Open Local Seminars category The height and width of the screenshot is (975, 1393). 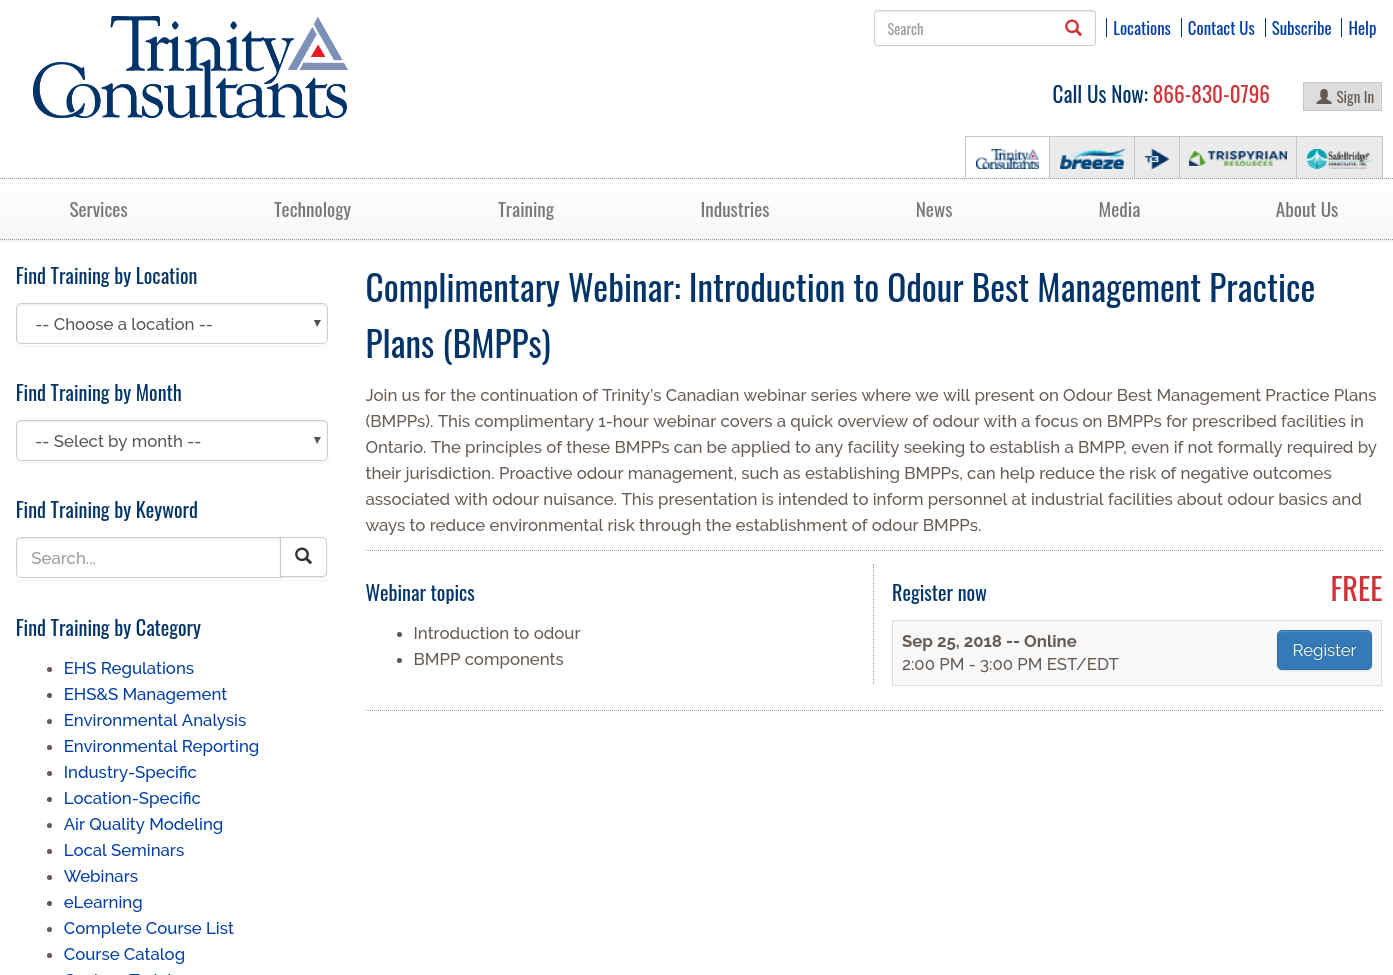pyautogui.click(x=124, y=850)
